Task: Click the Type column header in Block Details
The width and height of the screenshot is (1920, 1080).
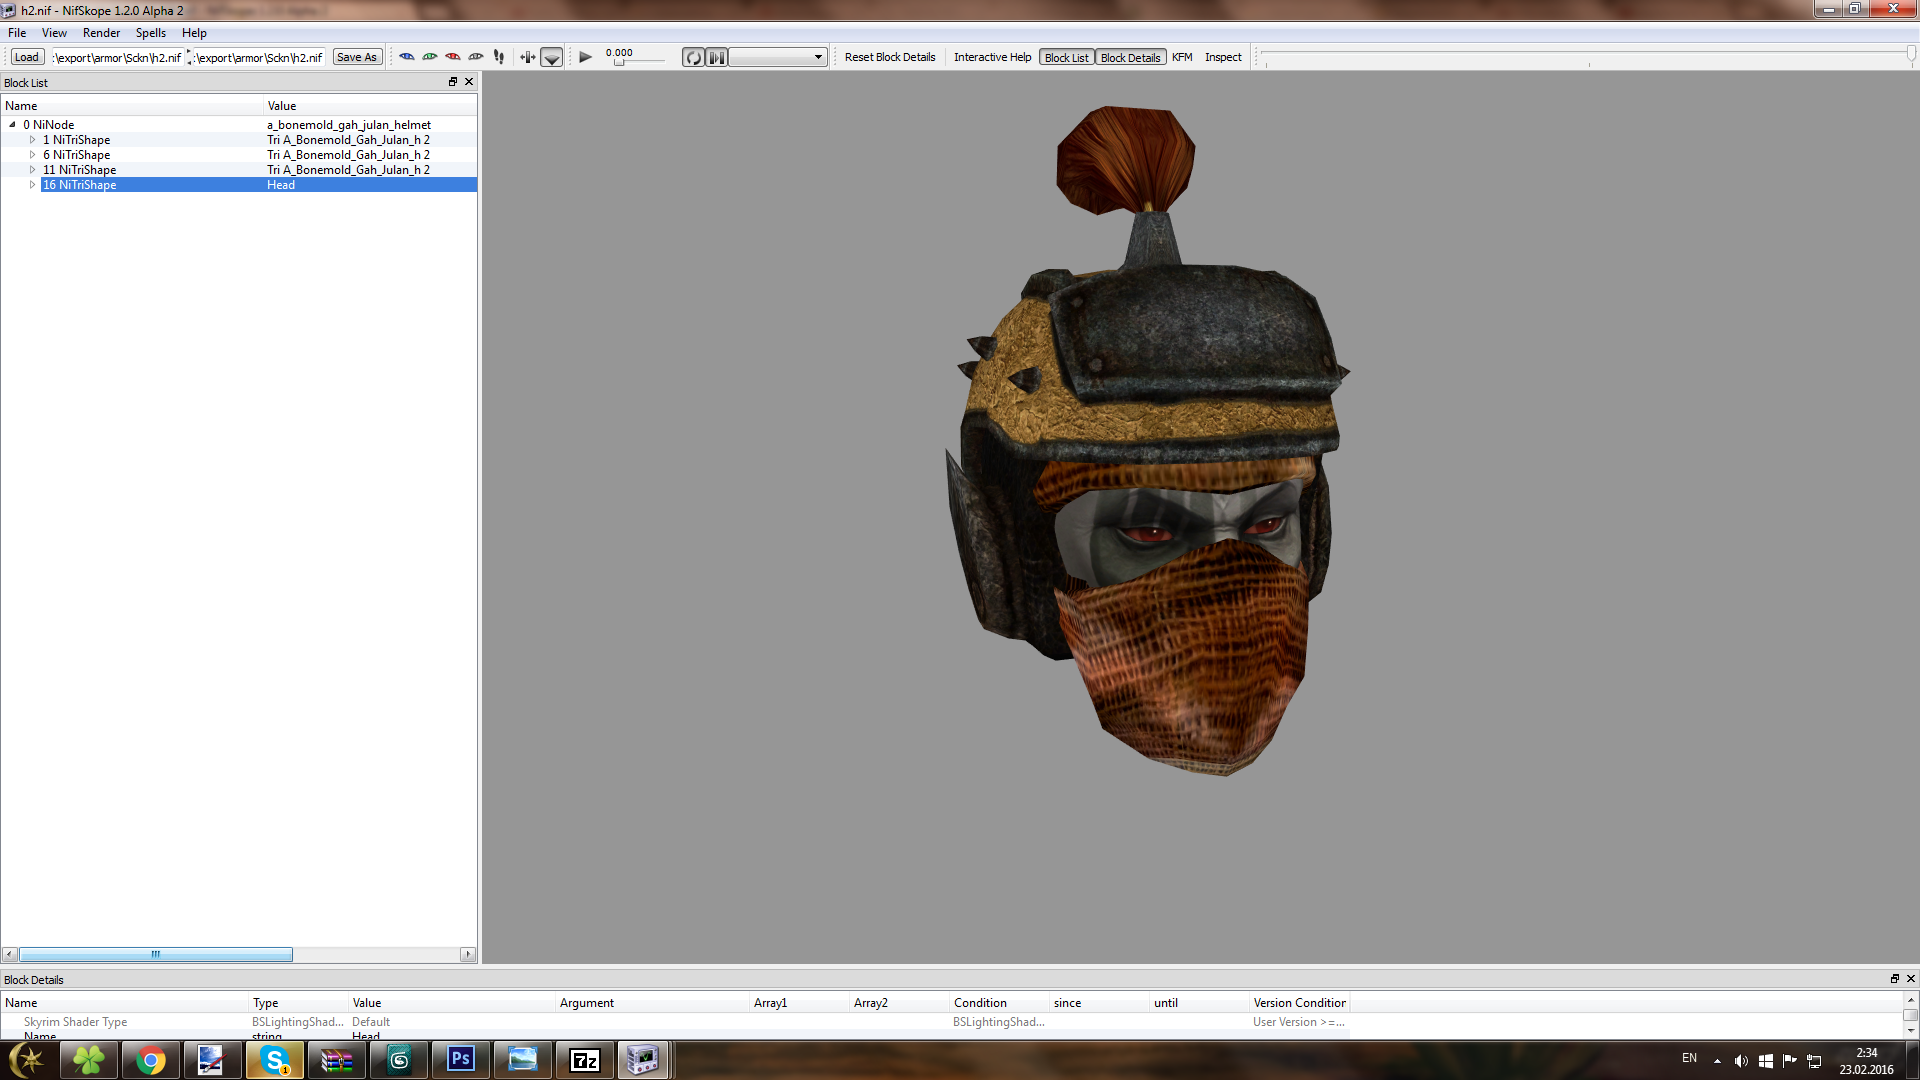Action: tap(298, 1003)
